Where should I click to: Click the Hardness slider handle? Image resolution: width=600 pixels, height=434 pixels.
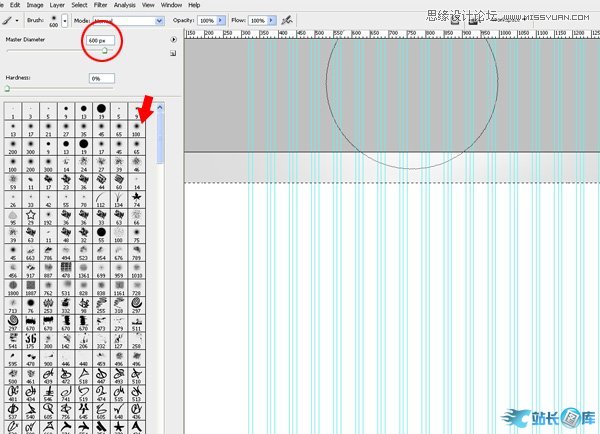(8, 89)
